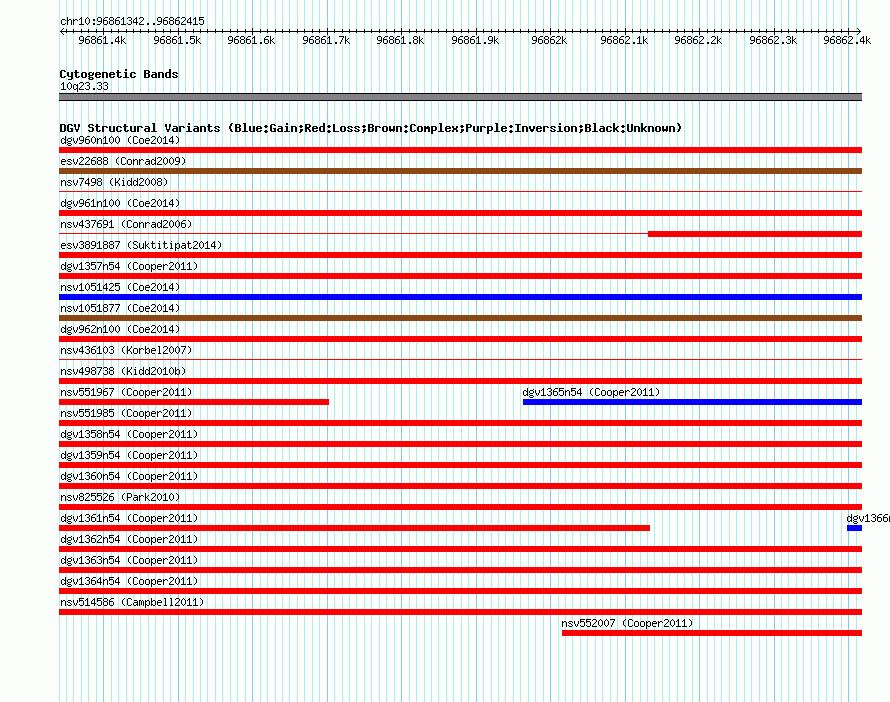Click the 10q23.33 band name text
Image resolution: width=890 pixels, height=702 pixels.
pos(84,86)
